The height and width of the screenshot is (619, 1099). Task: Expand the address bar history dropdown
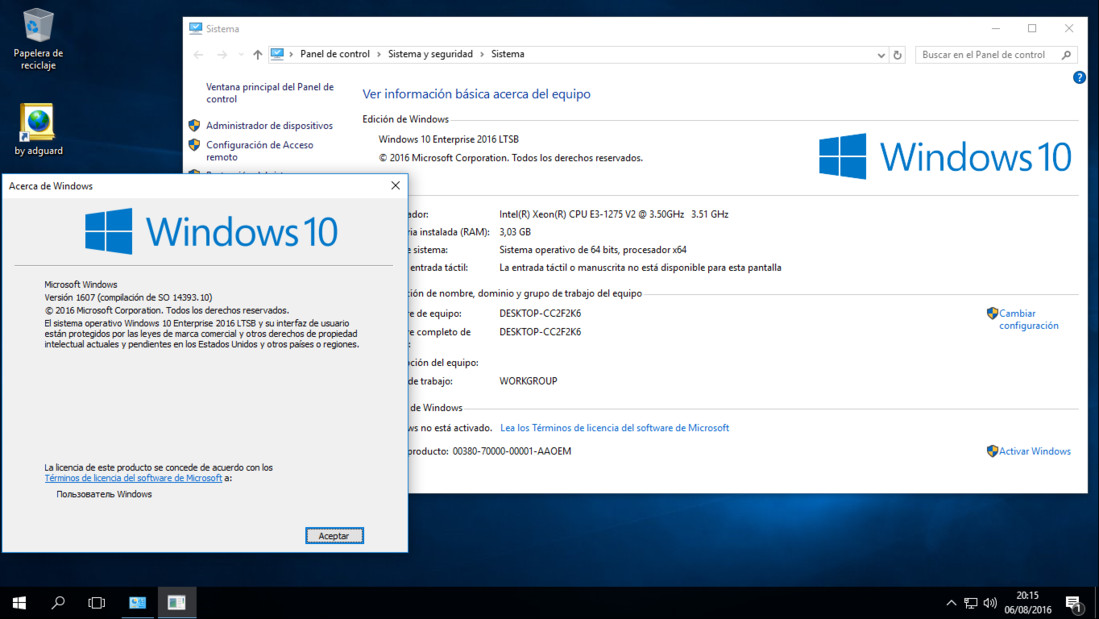(x=881, y=55)
